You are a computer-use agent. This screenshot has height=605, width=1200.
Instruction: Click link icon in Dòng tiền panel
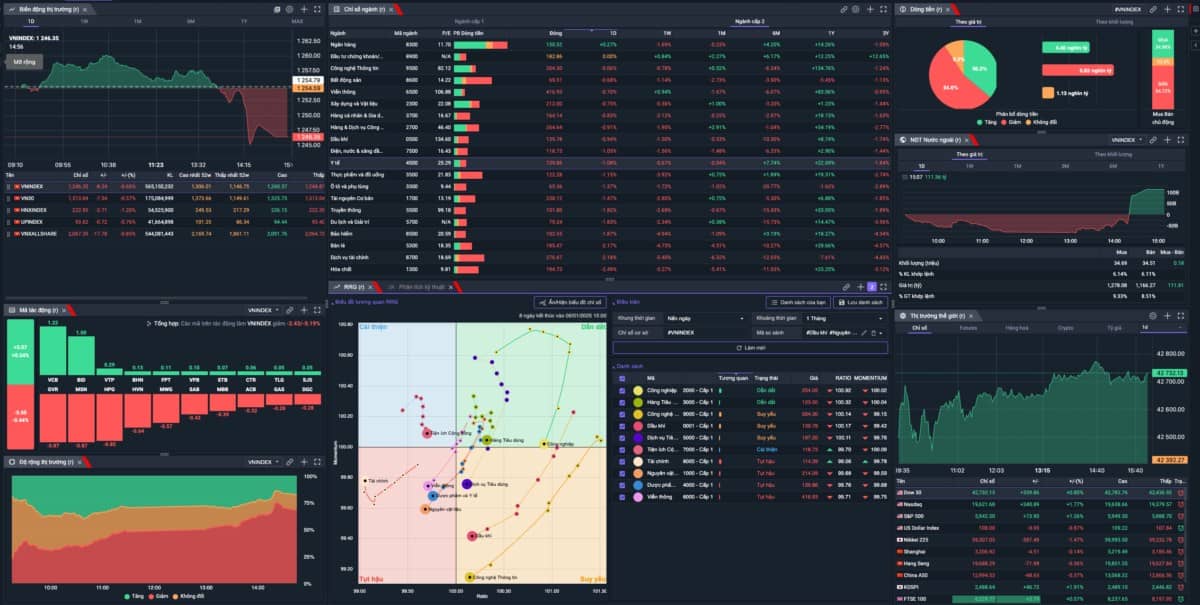[x=1153, y=9]
